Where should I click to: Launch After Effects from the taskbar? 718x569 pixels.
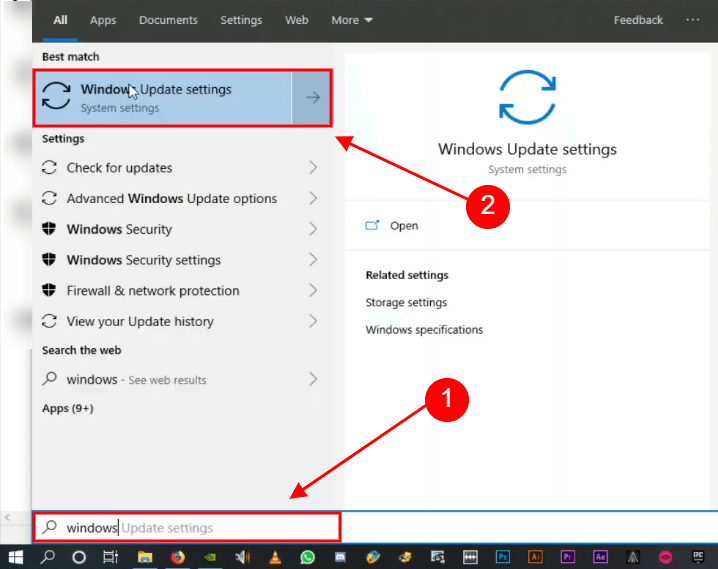[600, 557]
